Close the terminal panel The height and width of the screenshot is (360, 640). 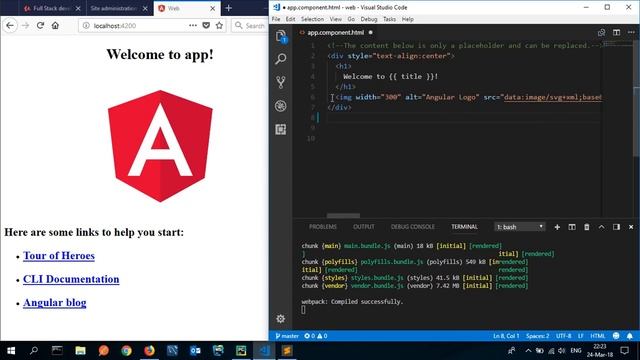pos(631,227)
